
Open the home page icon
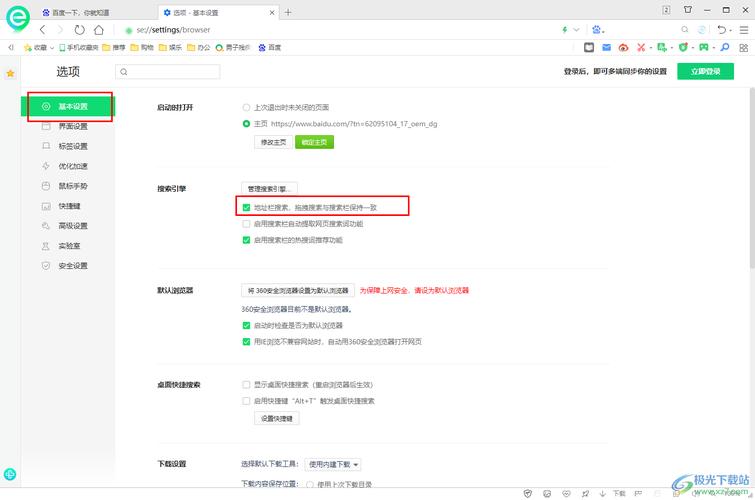point(99,30)
